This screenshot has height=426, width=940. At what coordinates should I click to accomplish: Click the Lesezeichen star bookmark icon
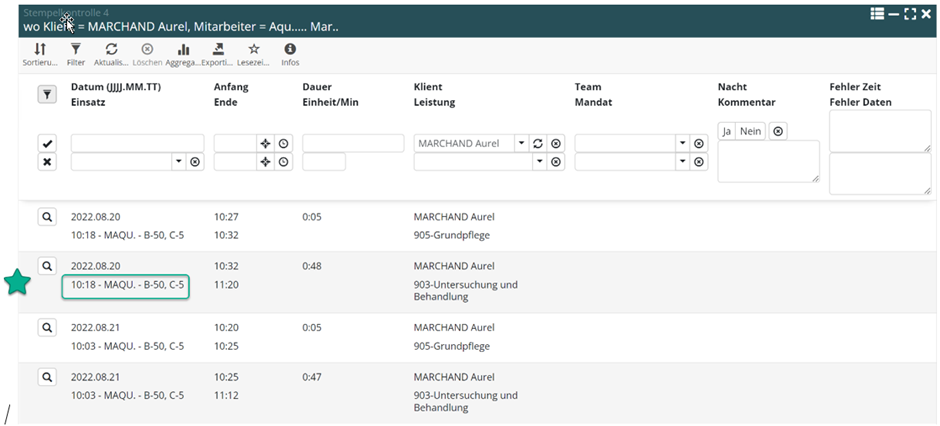pyautogui.click(x=254, y=50)
